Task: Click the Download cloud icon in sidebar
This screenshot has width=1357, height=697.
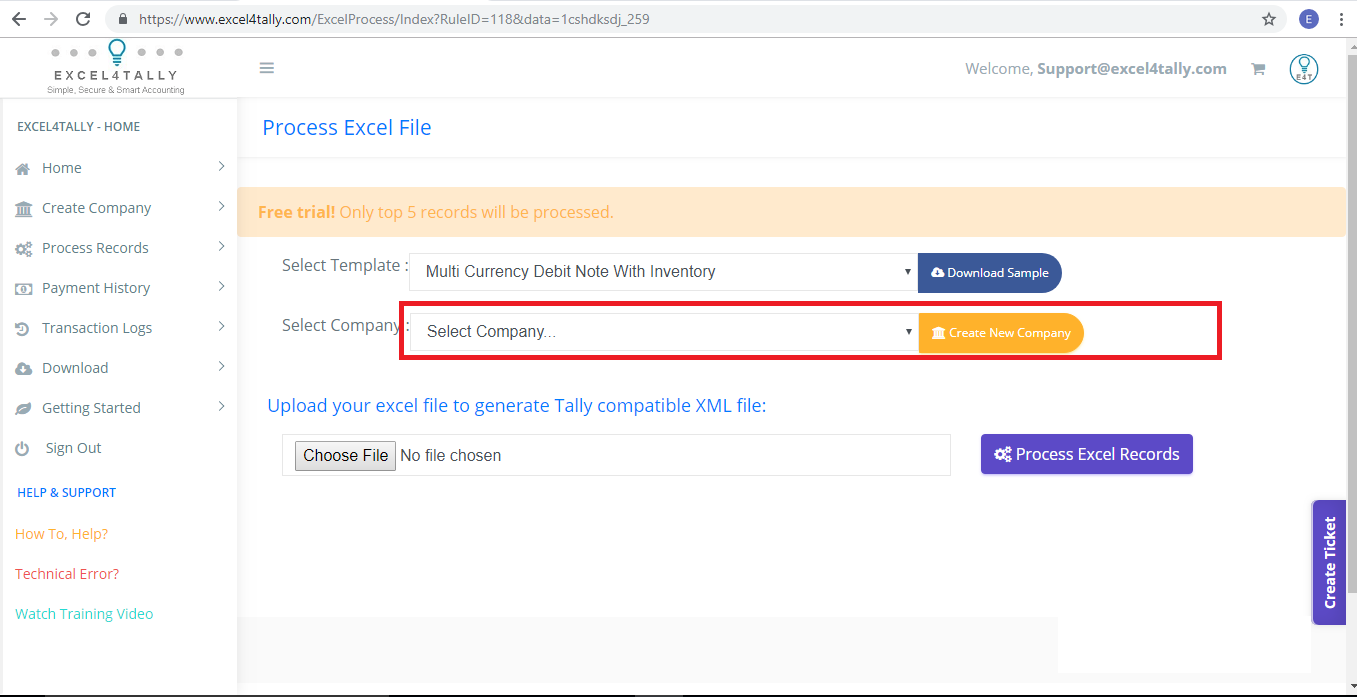Action: (23, 369)
